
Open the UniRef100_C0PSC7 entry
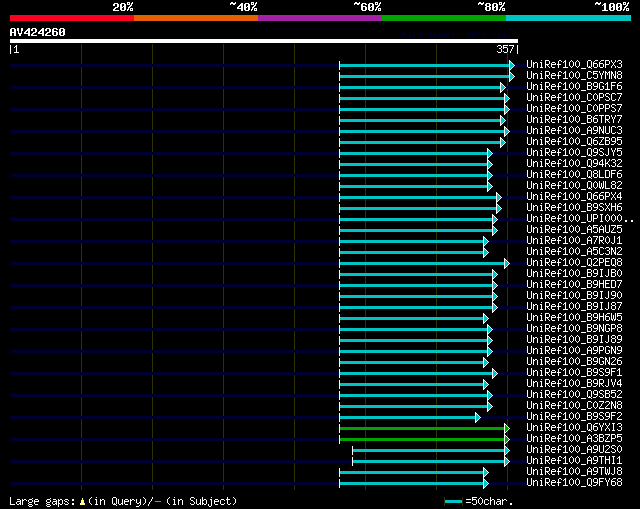pyautogui.click(x=574, y=98)
